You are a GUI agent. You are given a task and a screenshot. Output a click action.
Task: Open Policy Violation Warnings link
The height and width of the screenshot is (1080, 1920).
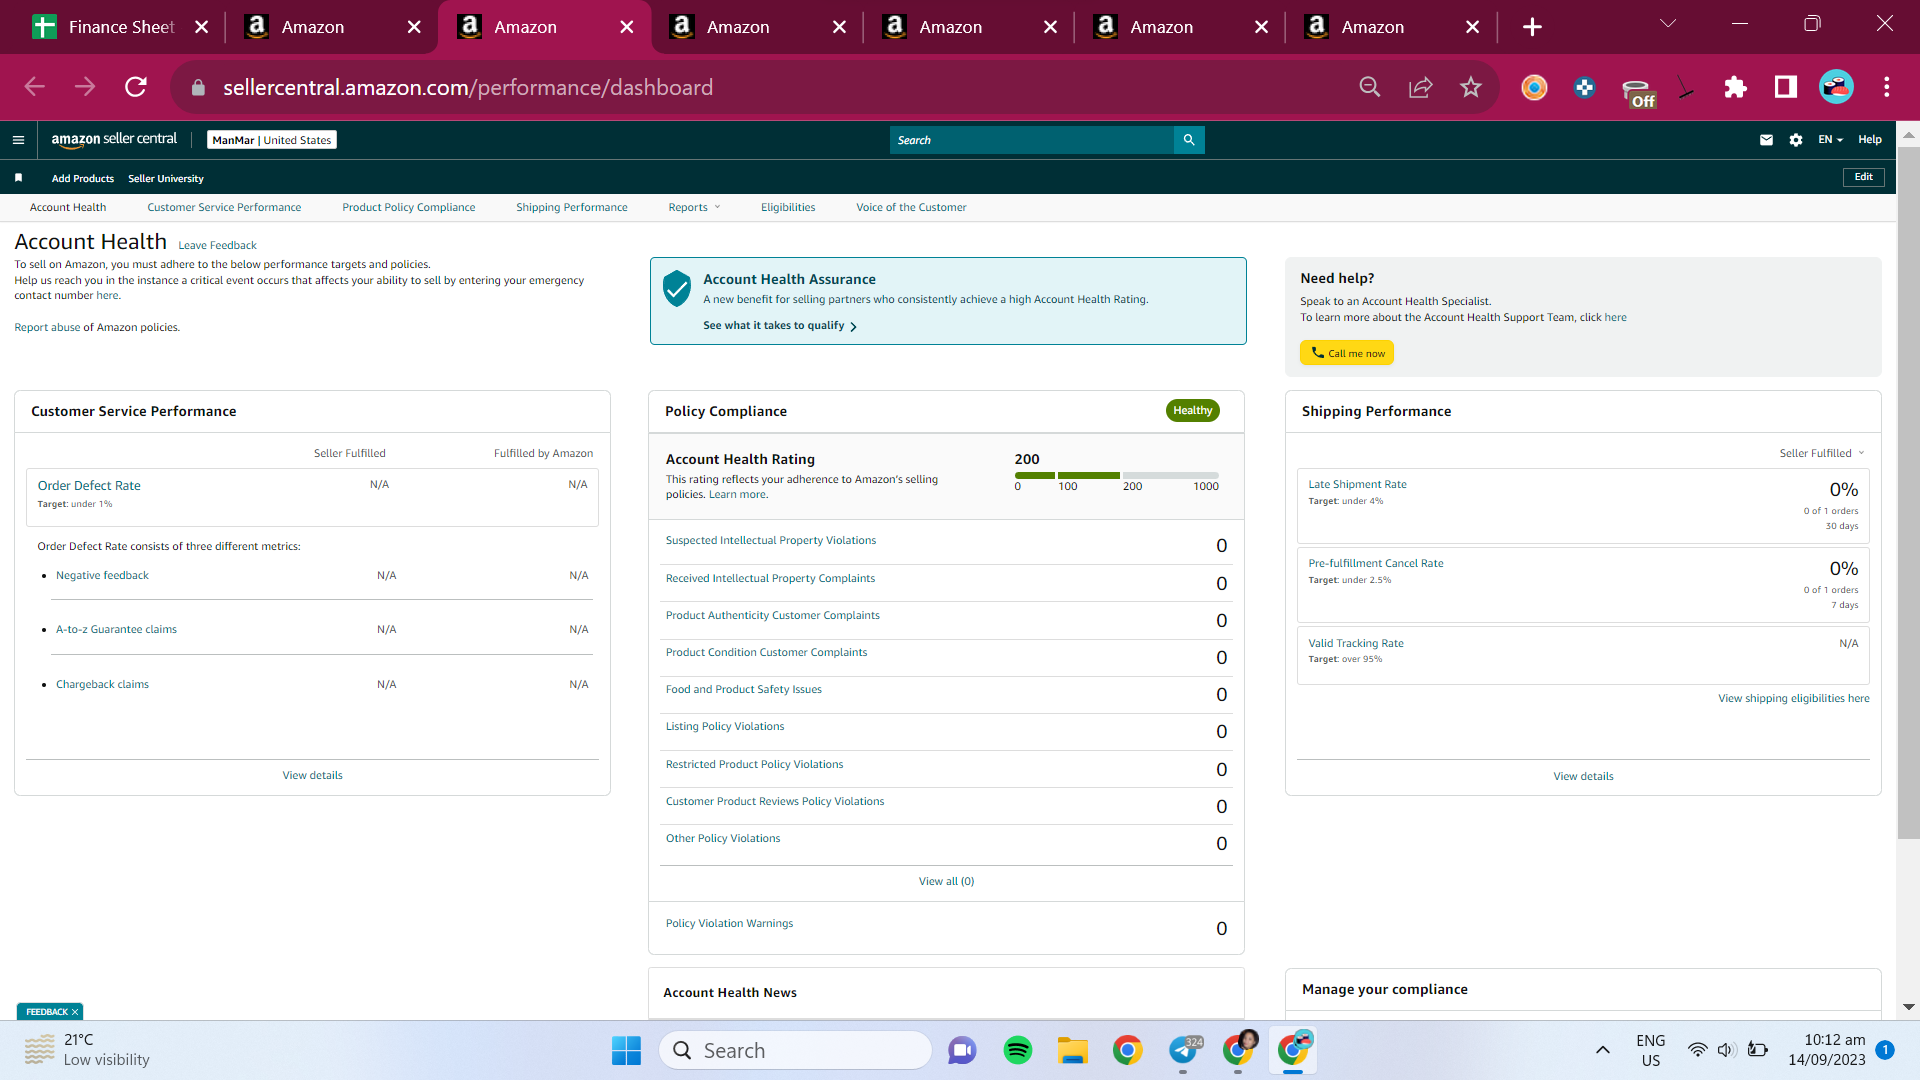(x=729, y=923)
